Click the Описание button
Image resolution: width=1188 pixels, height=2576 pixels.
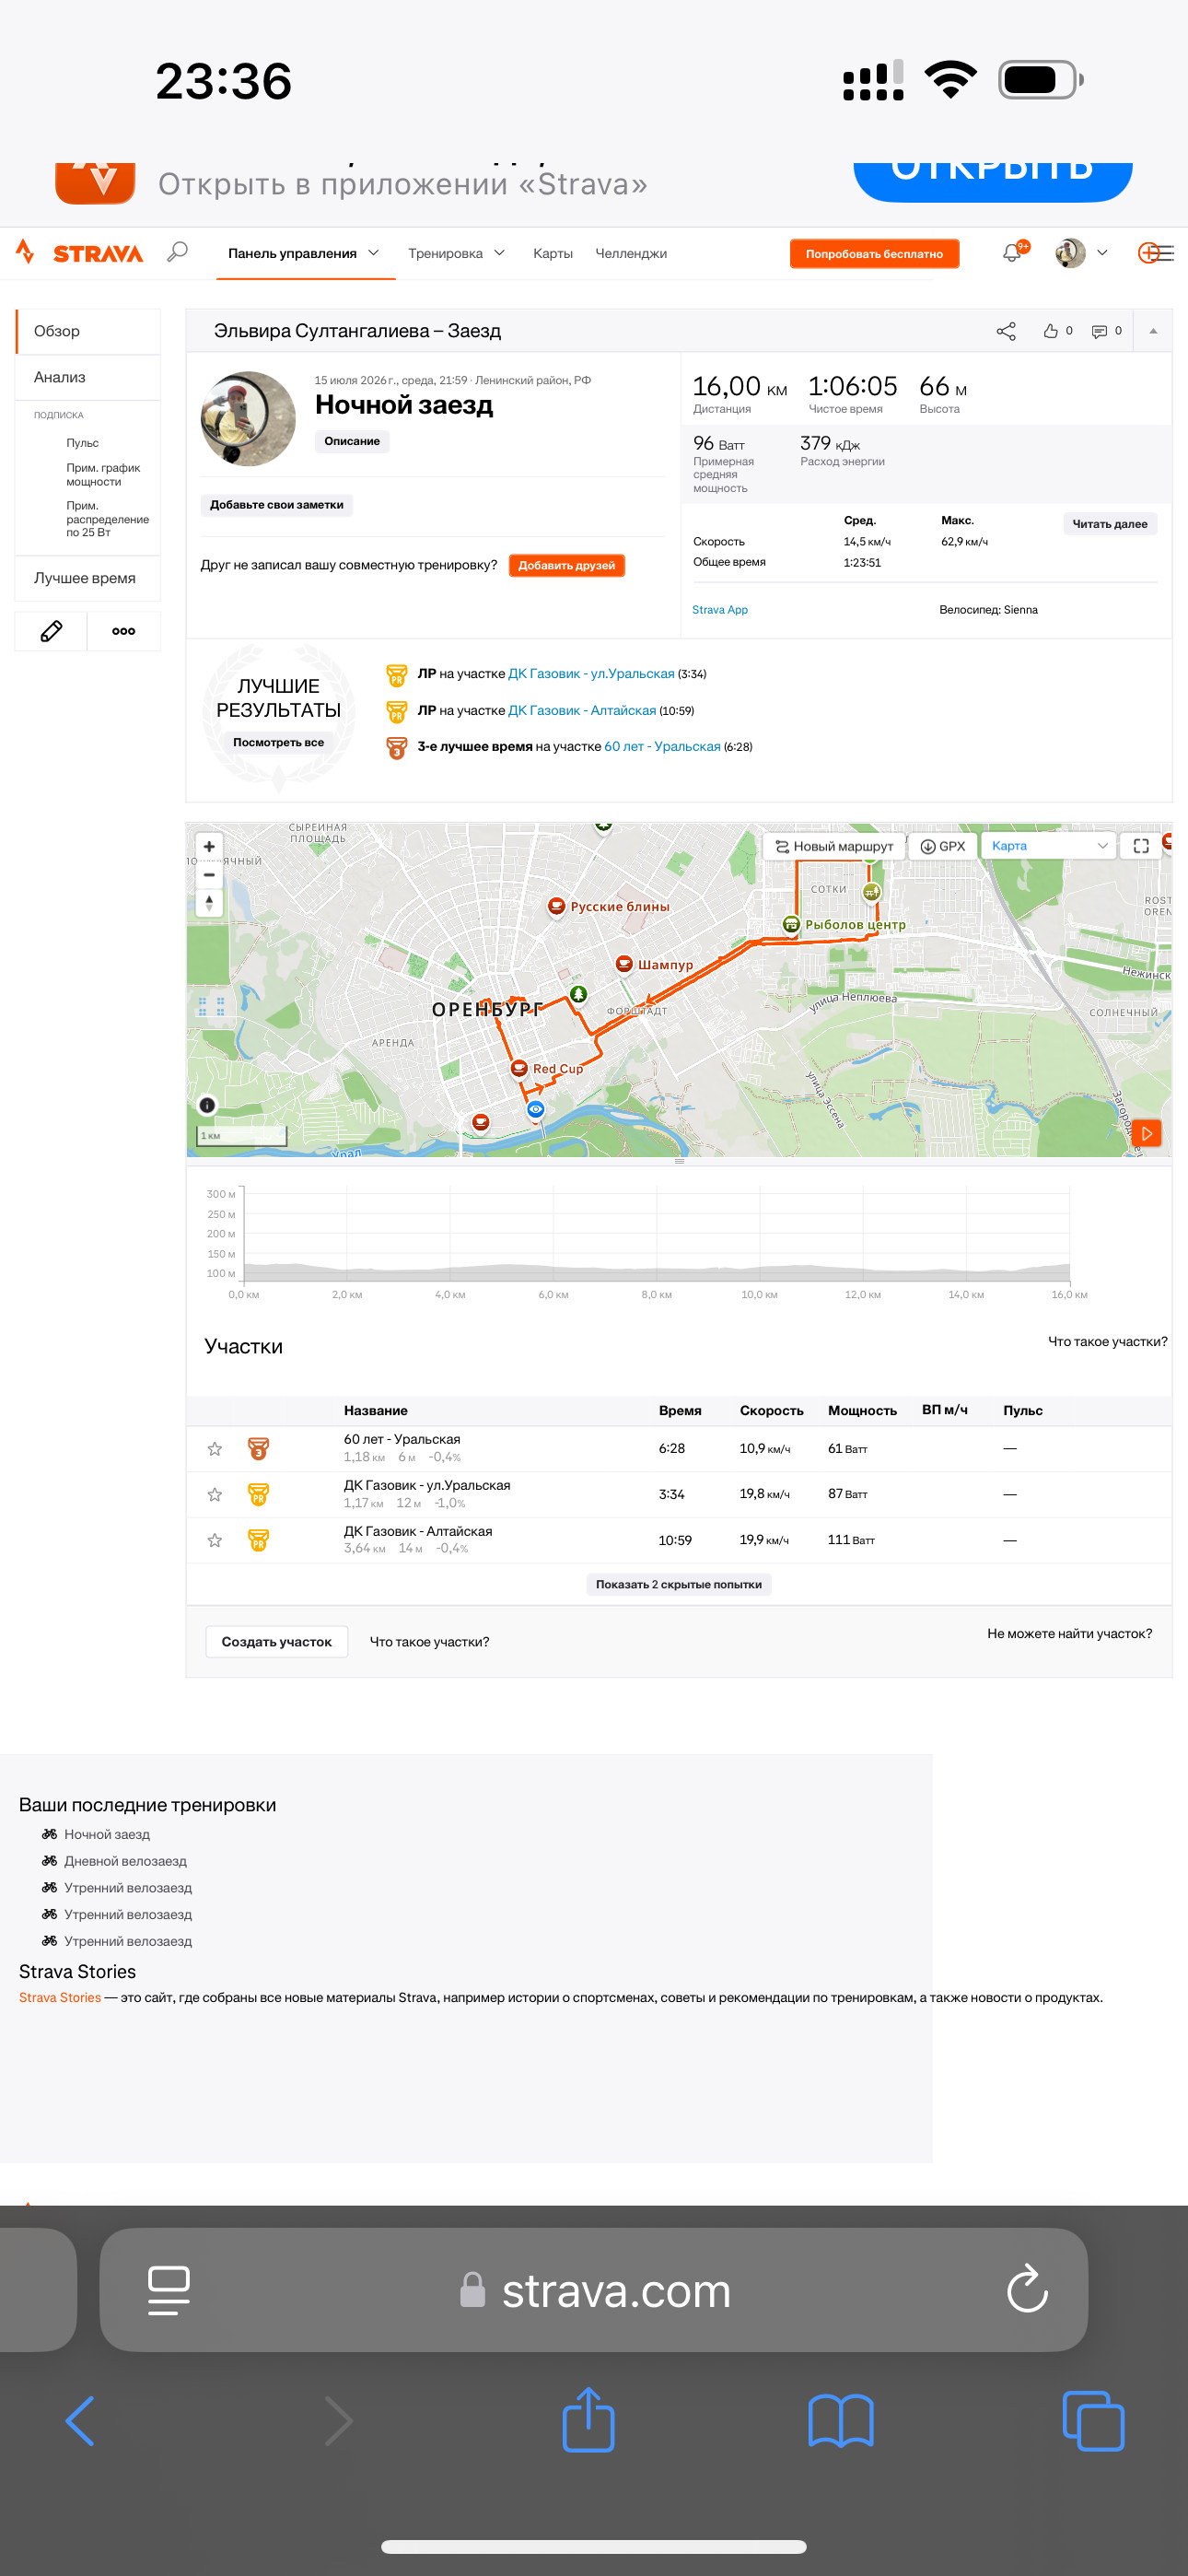[x=352, y=441]
